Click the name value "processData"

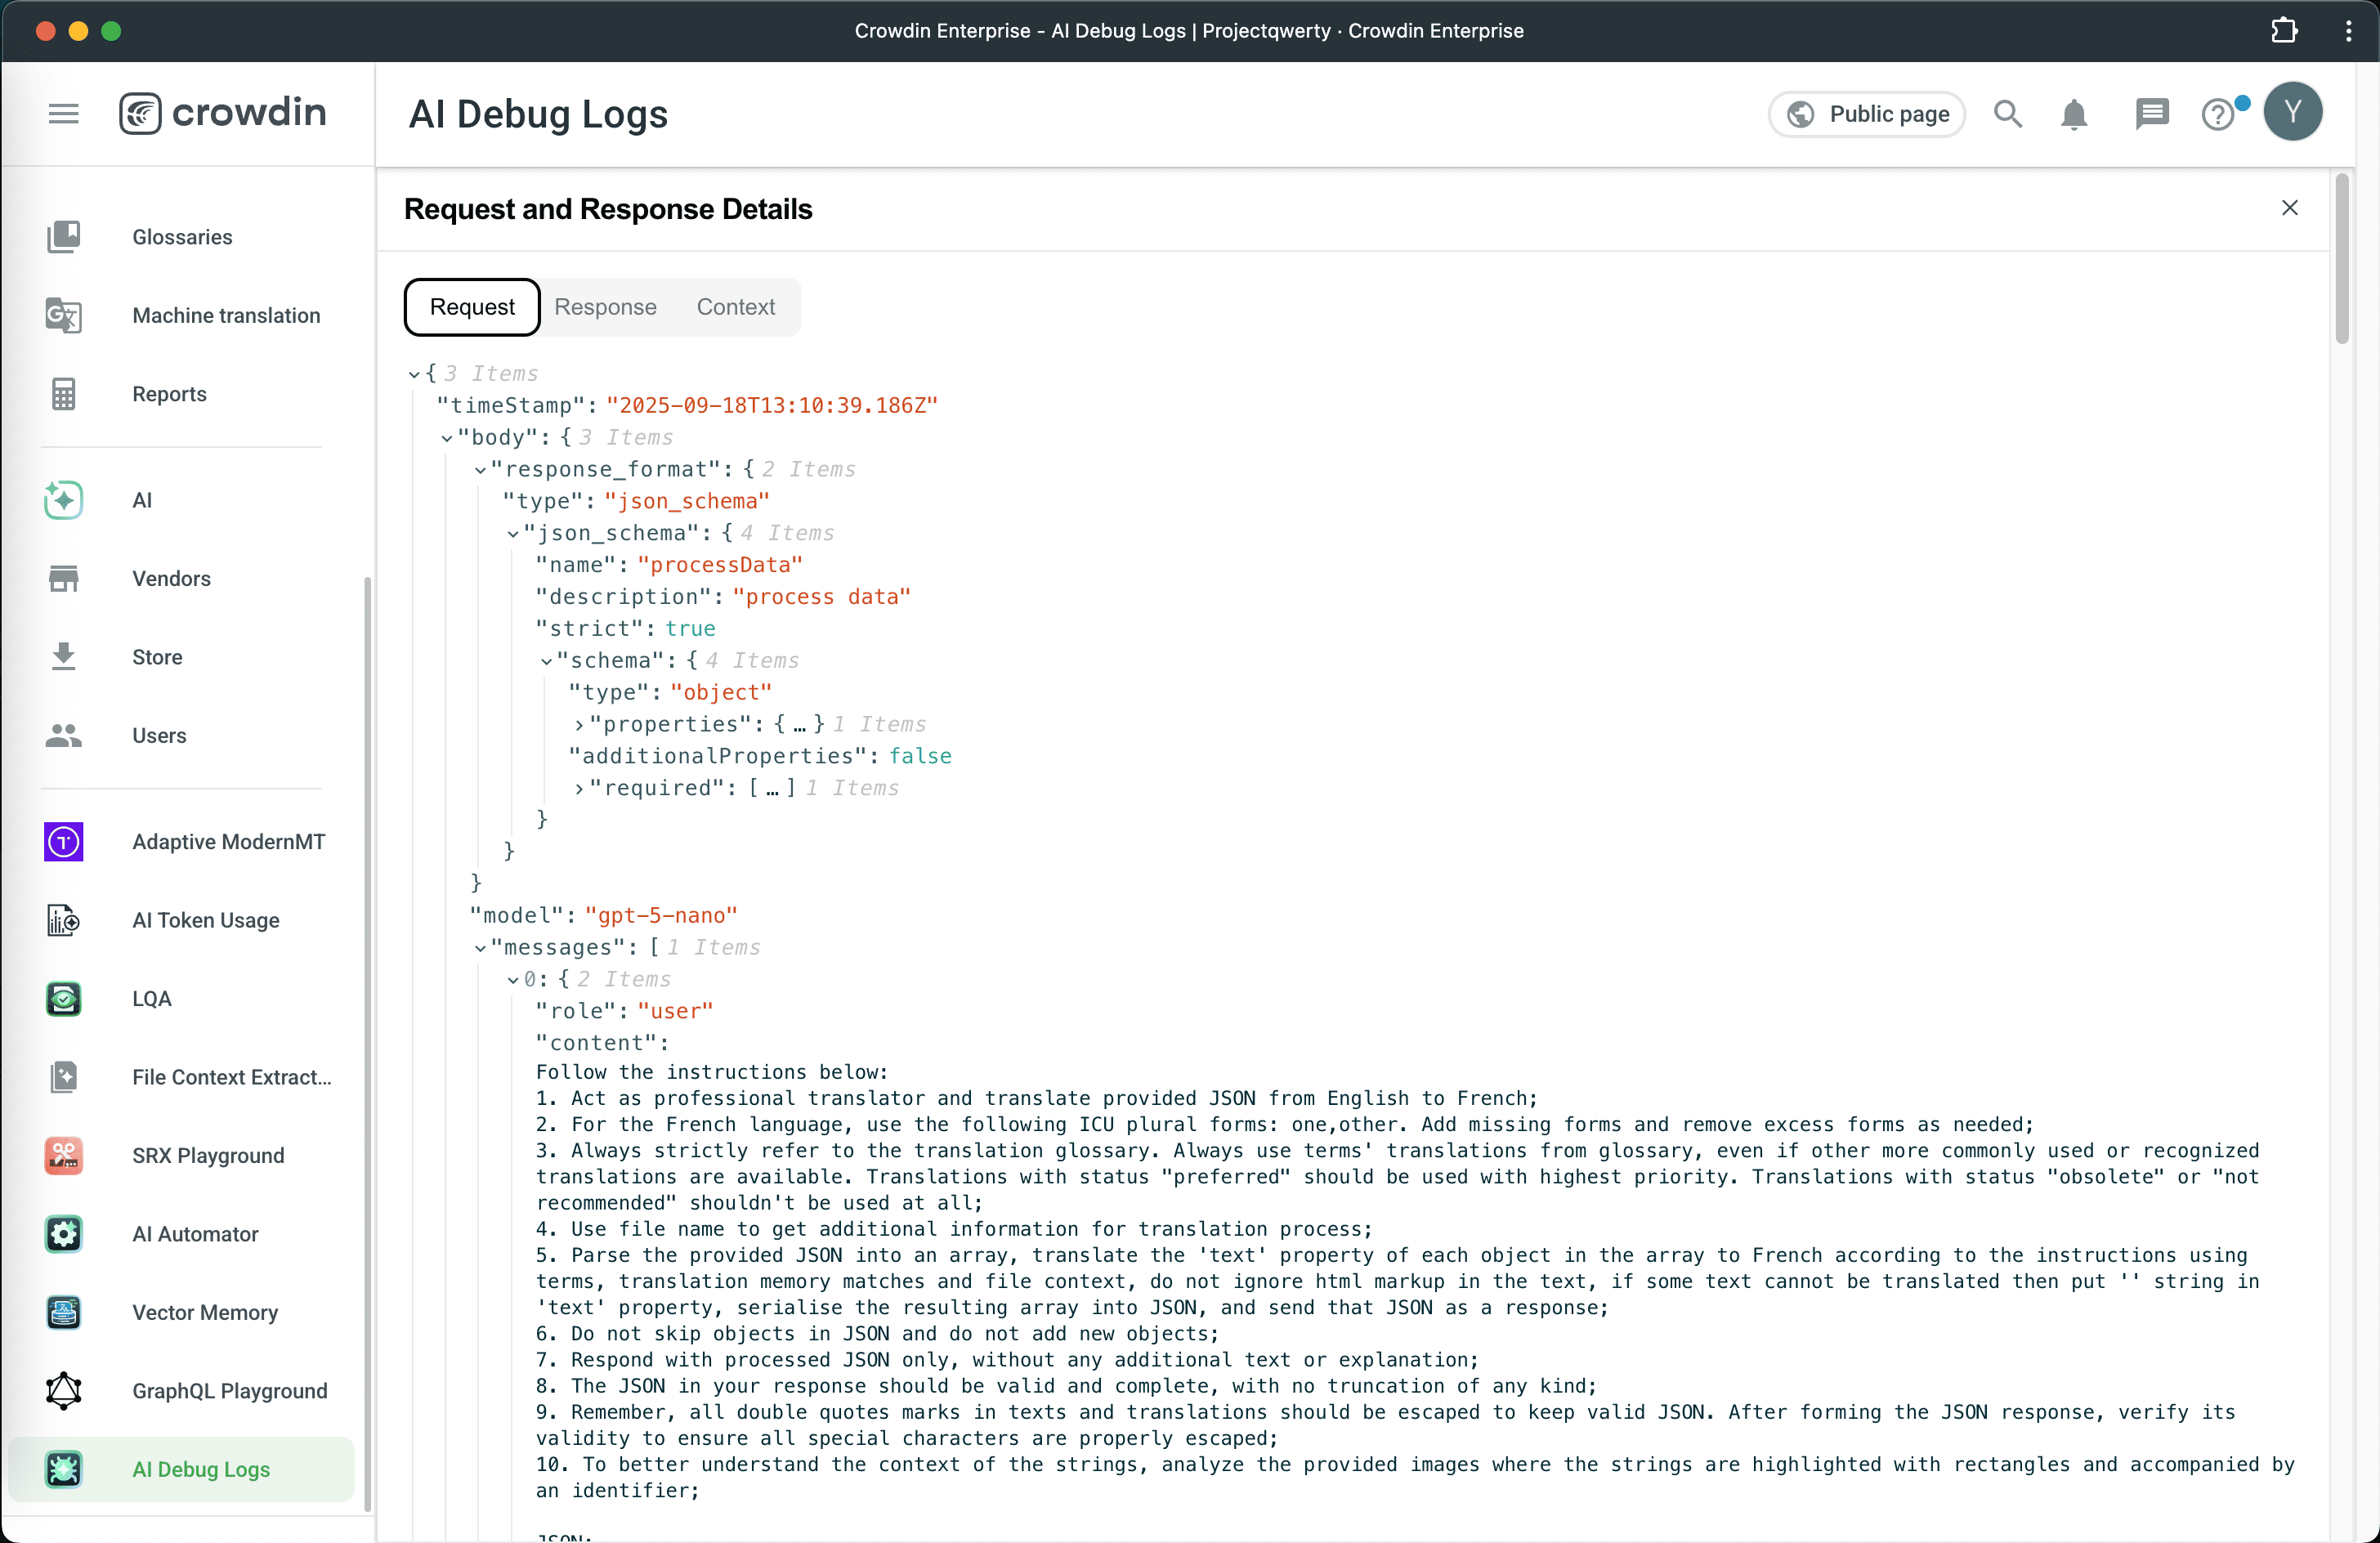[x=720, y=565]
